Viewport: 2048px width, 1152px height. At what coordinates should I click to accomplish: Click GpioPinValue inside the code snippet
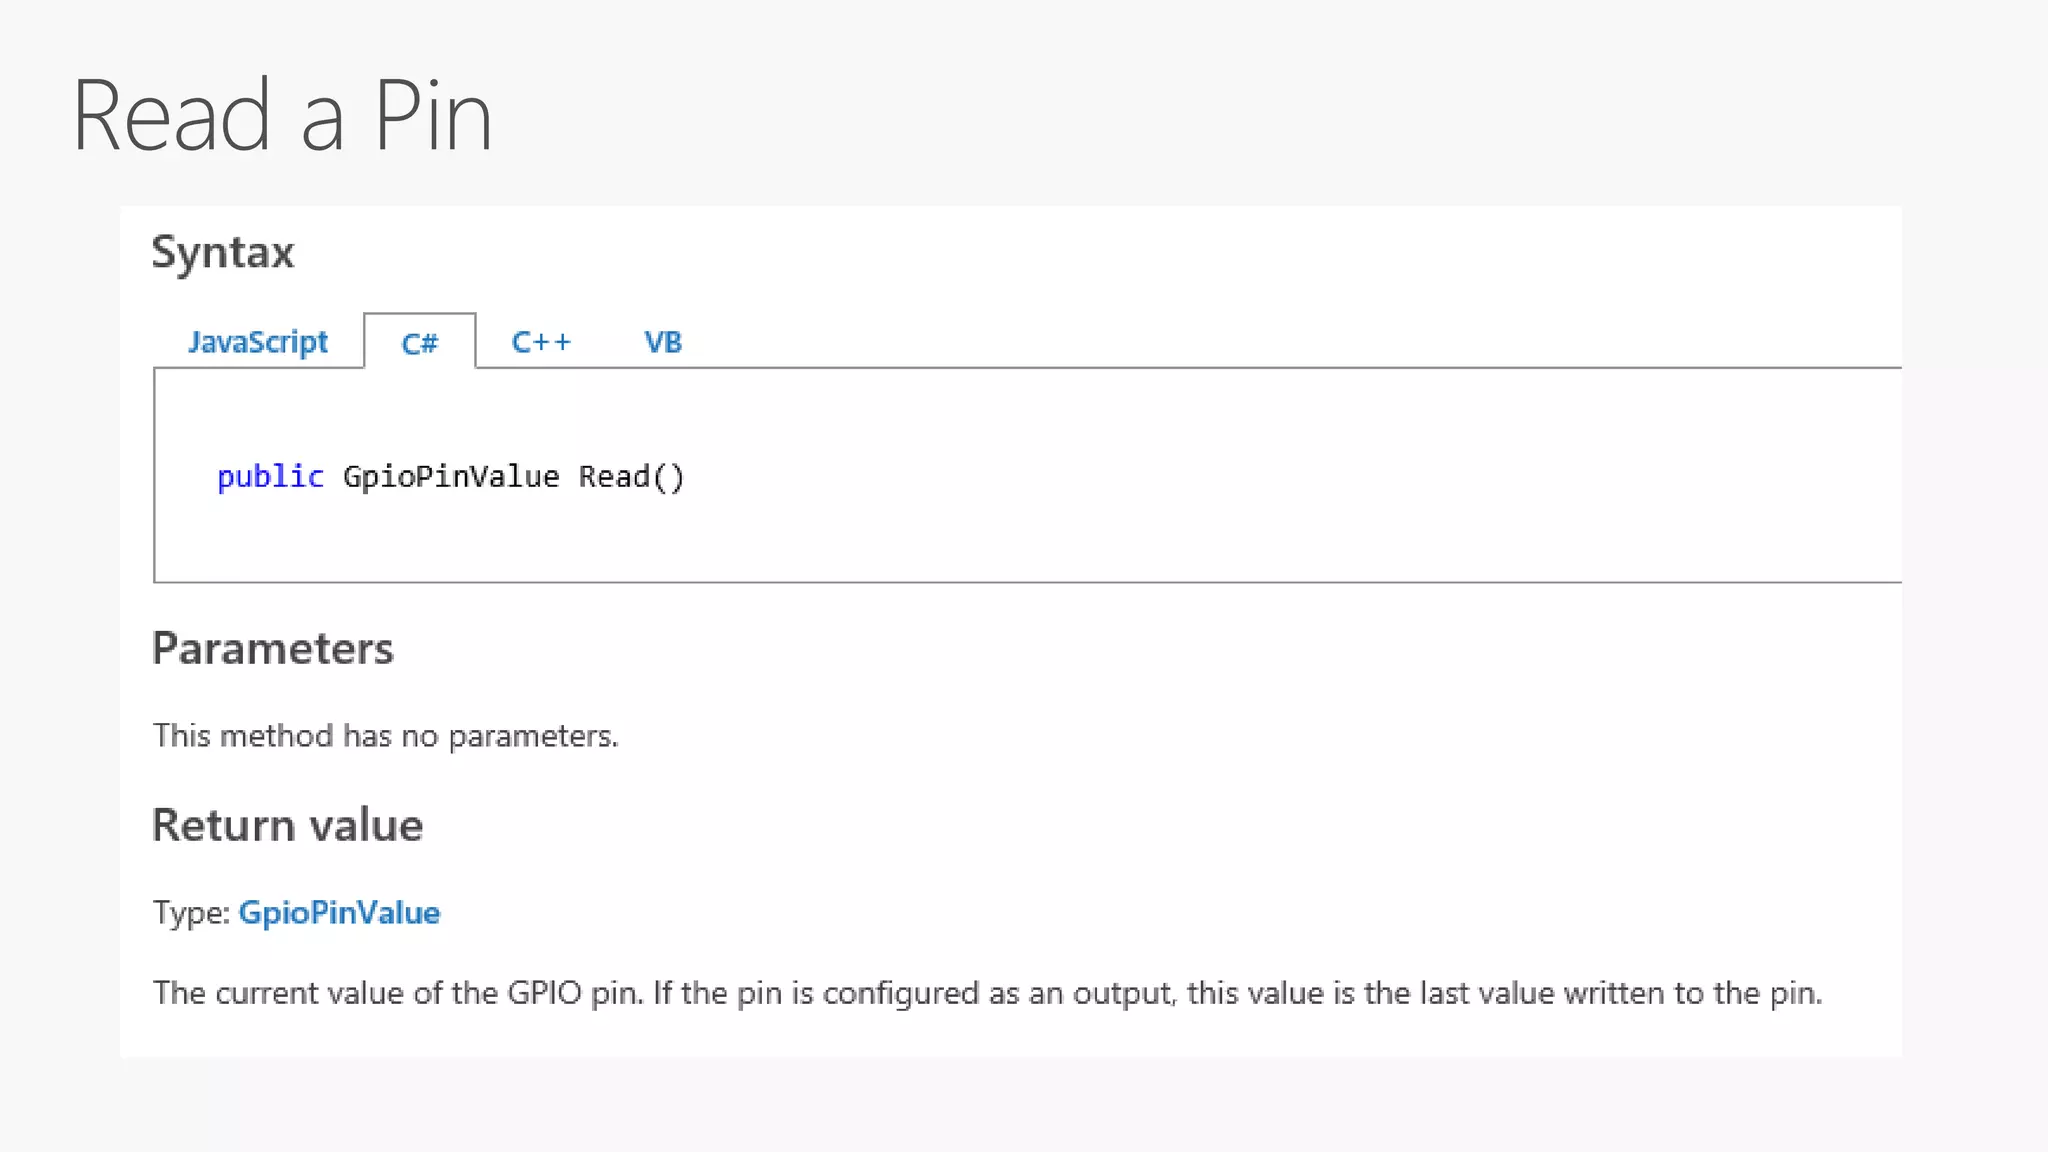tap(450, 477)
